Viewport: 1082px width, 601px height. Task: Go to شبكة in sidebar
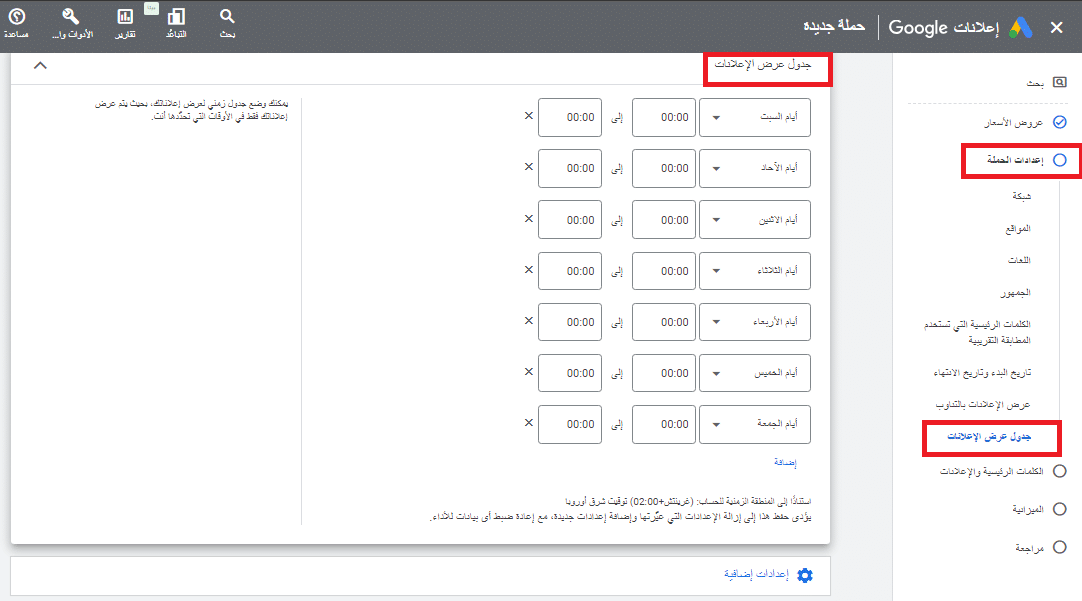click(1021, 197)
